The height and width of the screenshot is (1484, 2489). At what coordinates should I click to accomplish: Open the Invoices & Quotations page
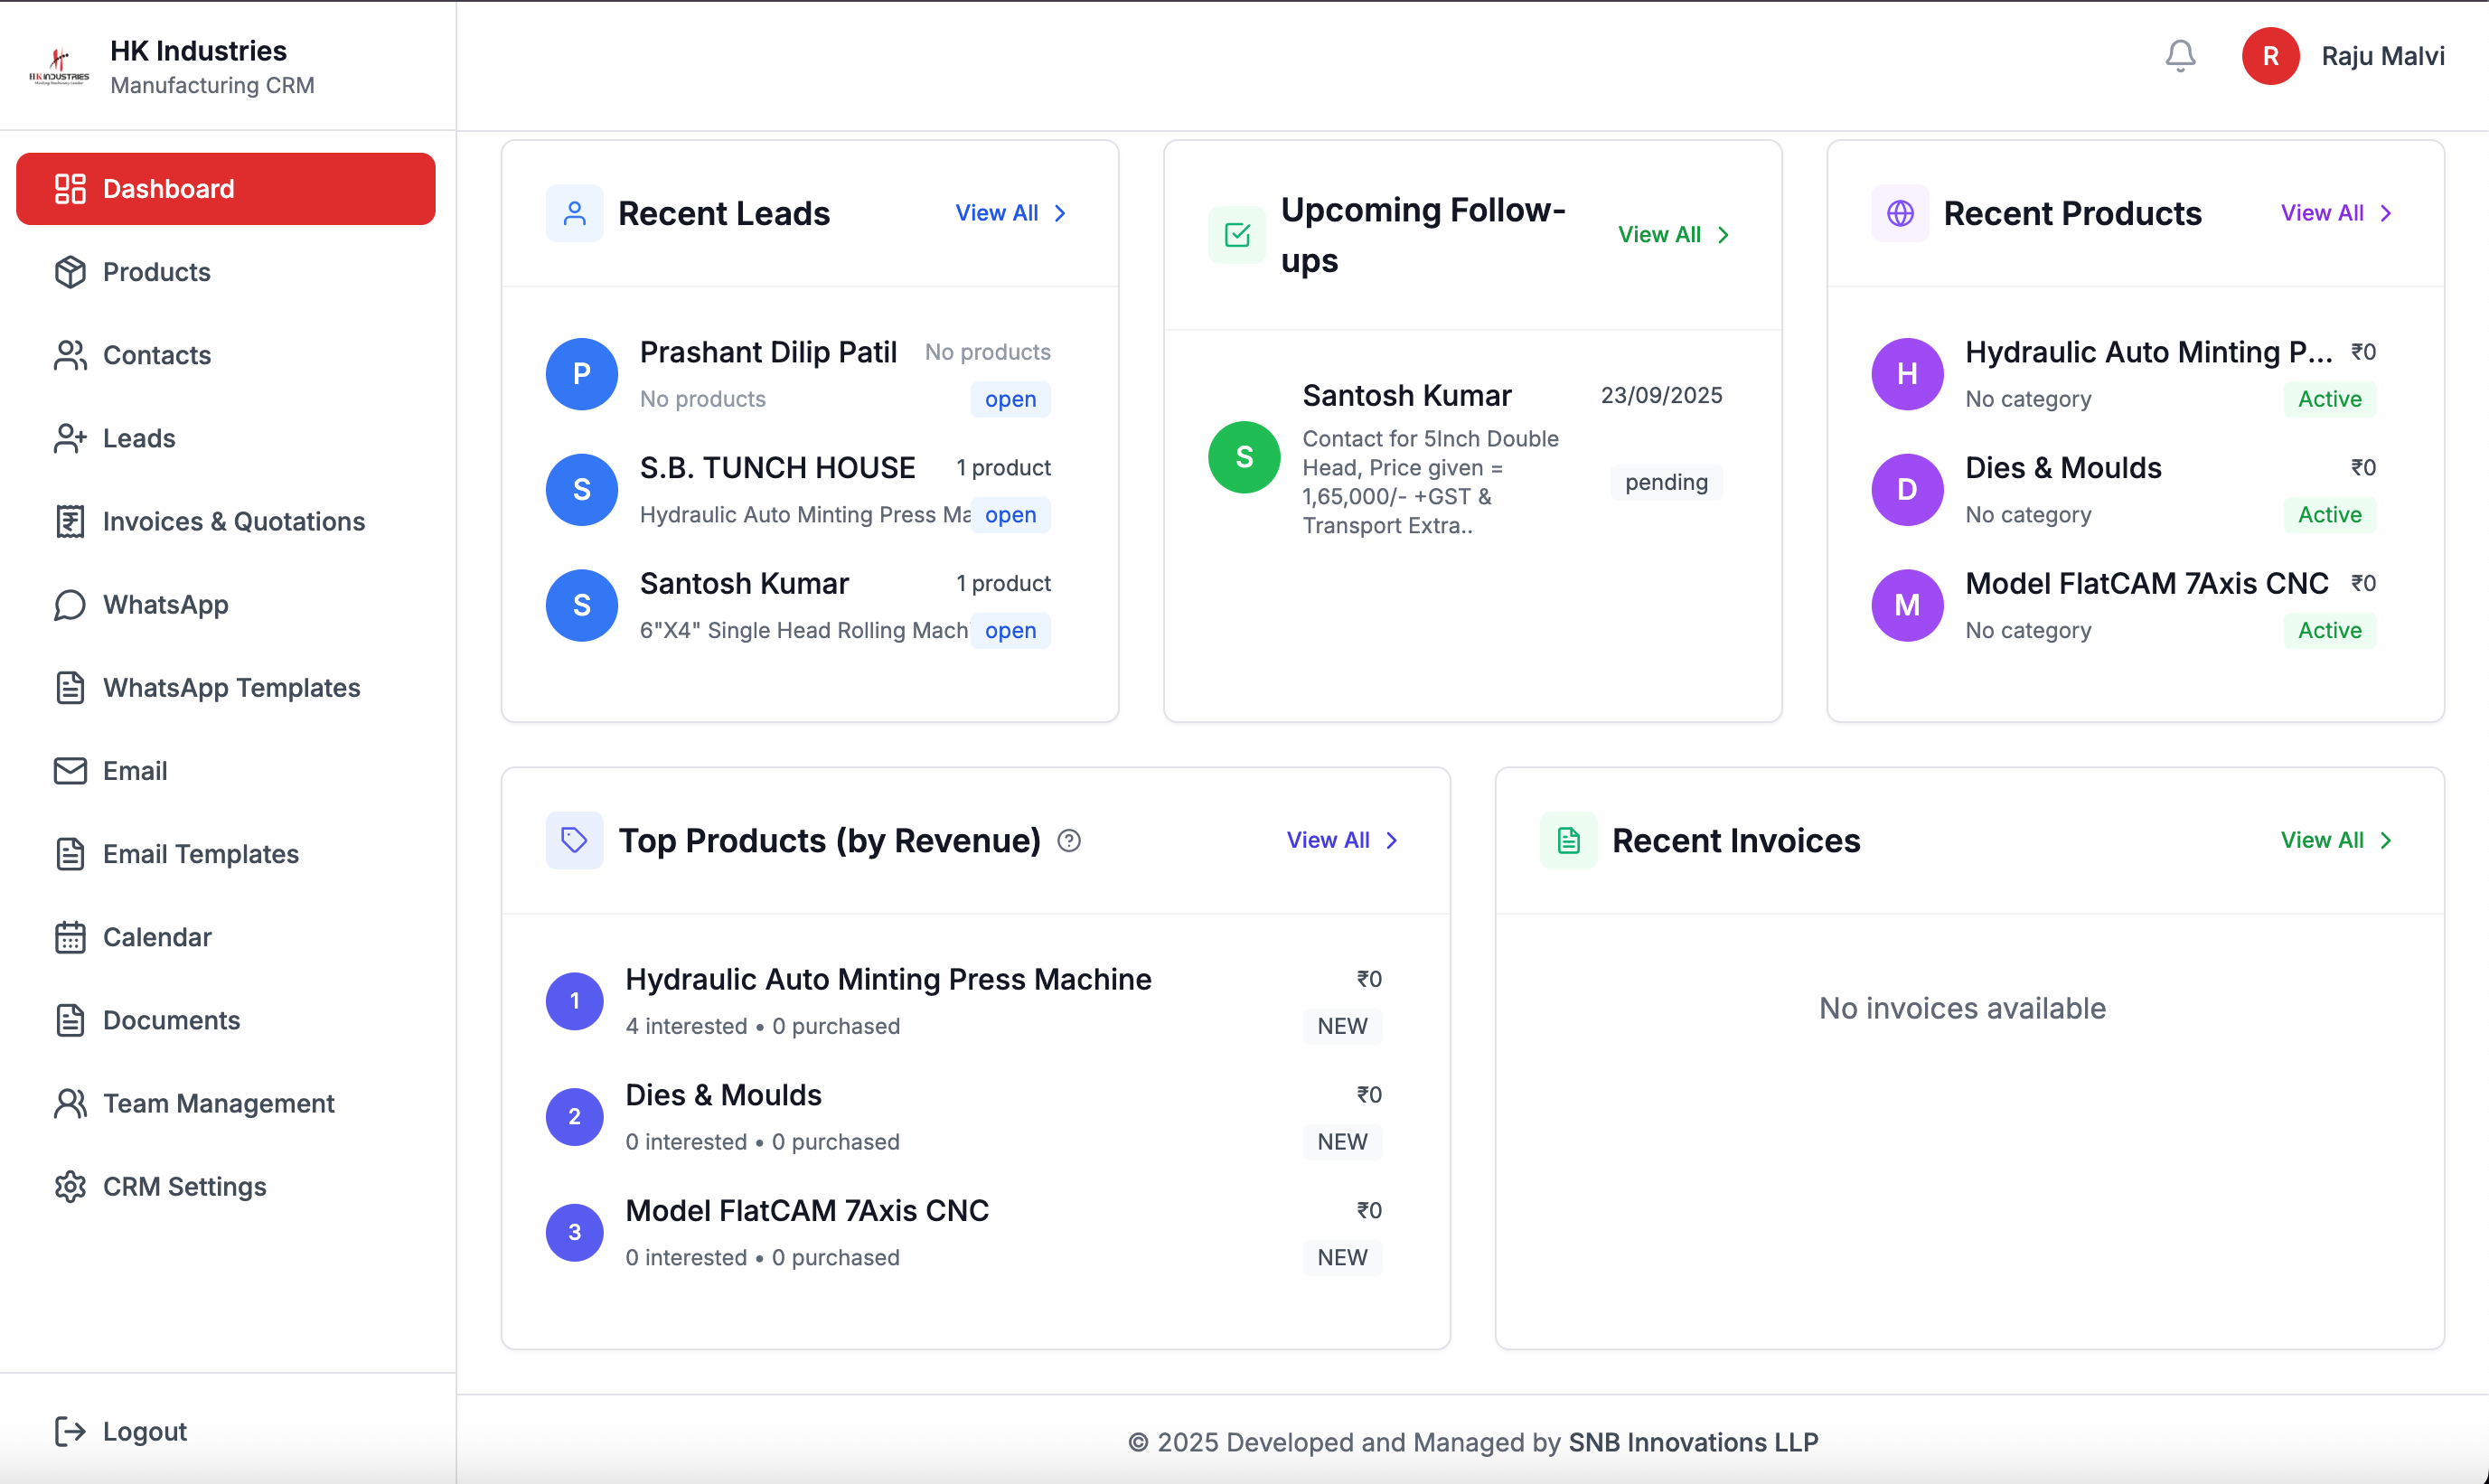coord(226,521)
